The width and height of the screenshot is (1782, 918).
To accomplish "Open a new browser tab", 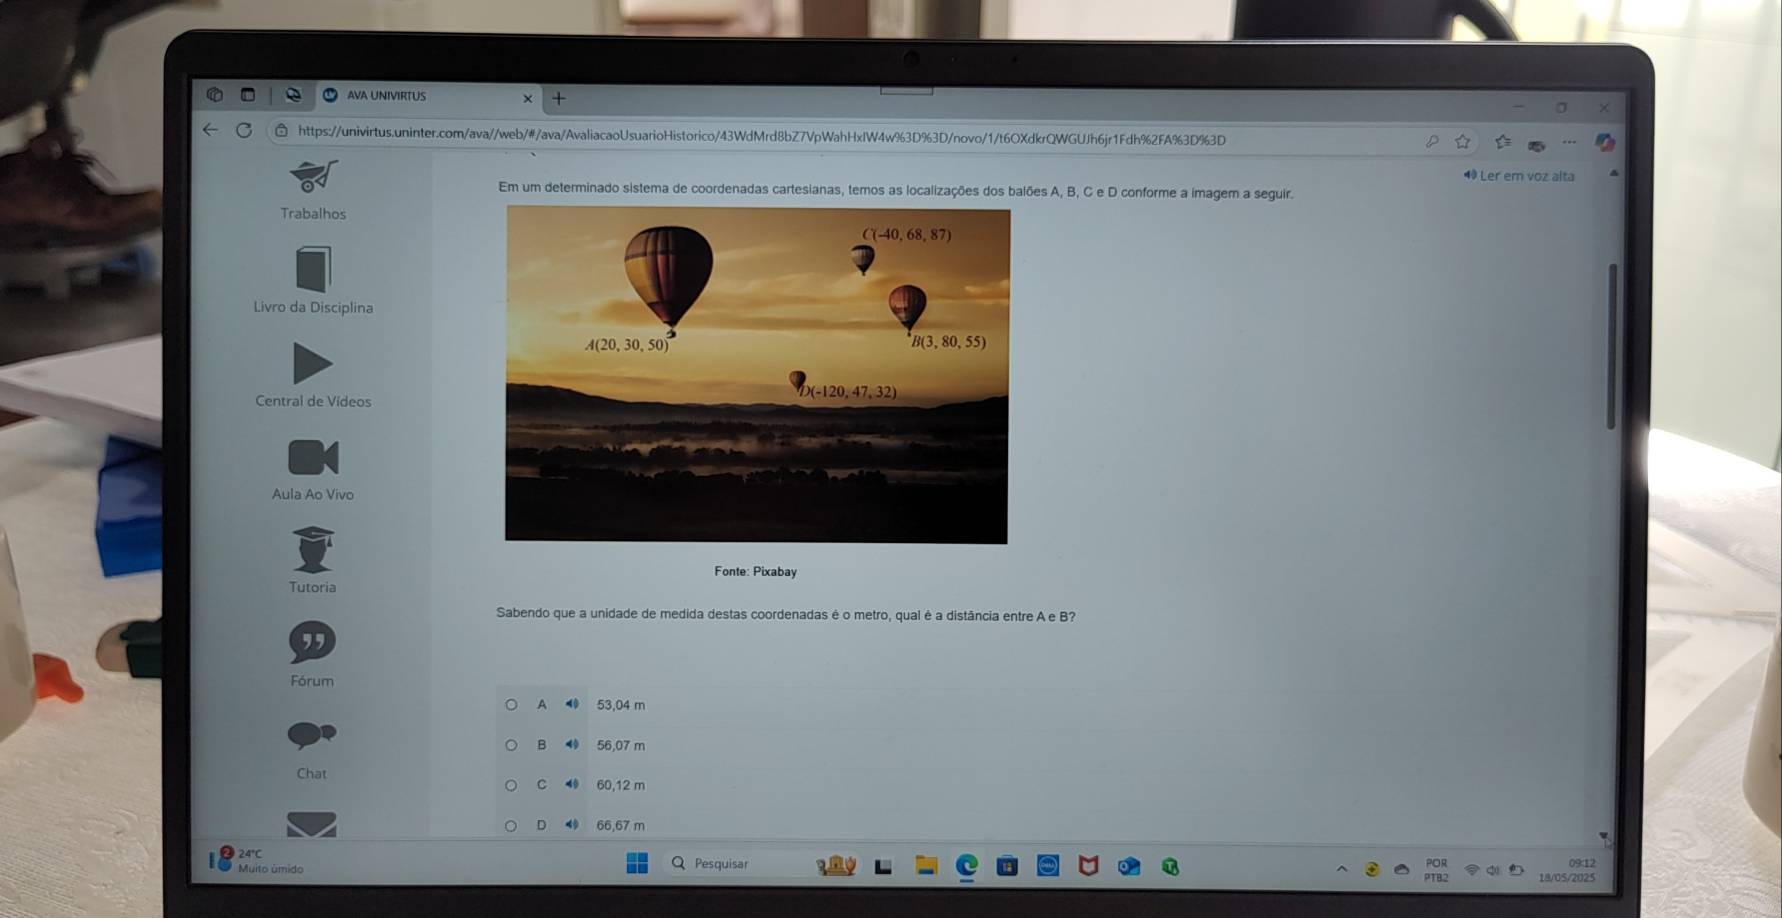I will point(559,98).
